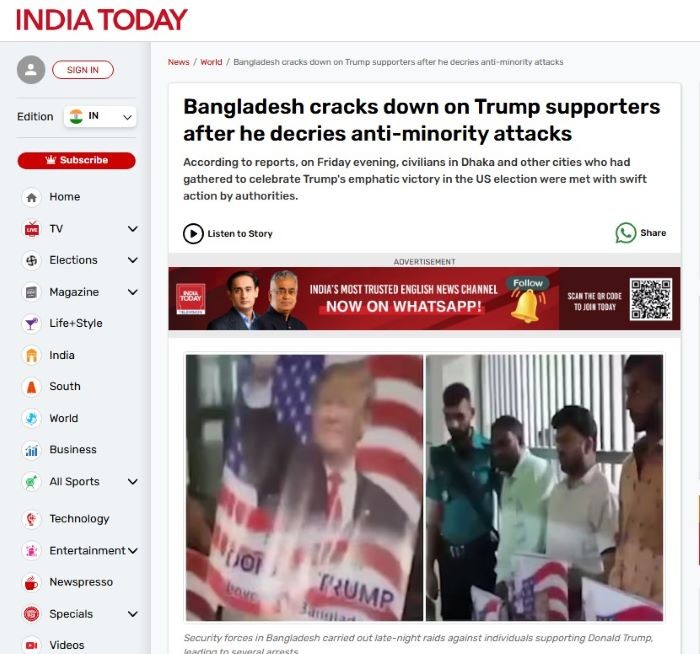Click the Trump flag article image

304,487
